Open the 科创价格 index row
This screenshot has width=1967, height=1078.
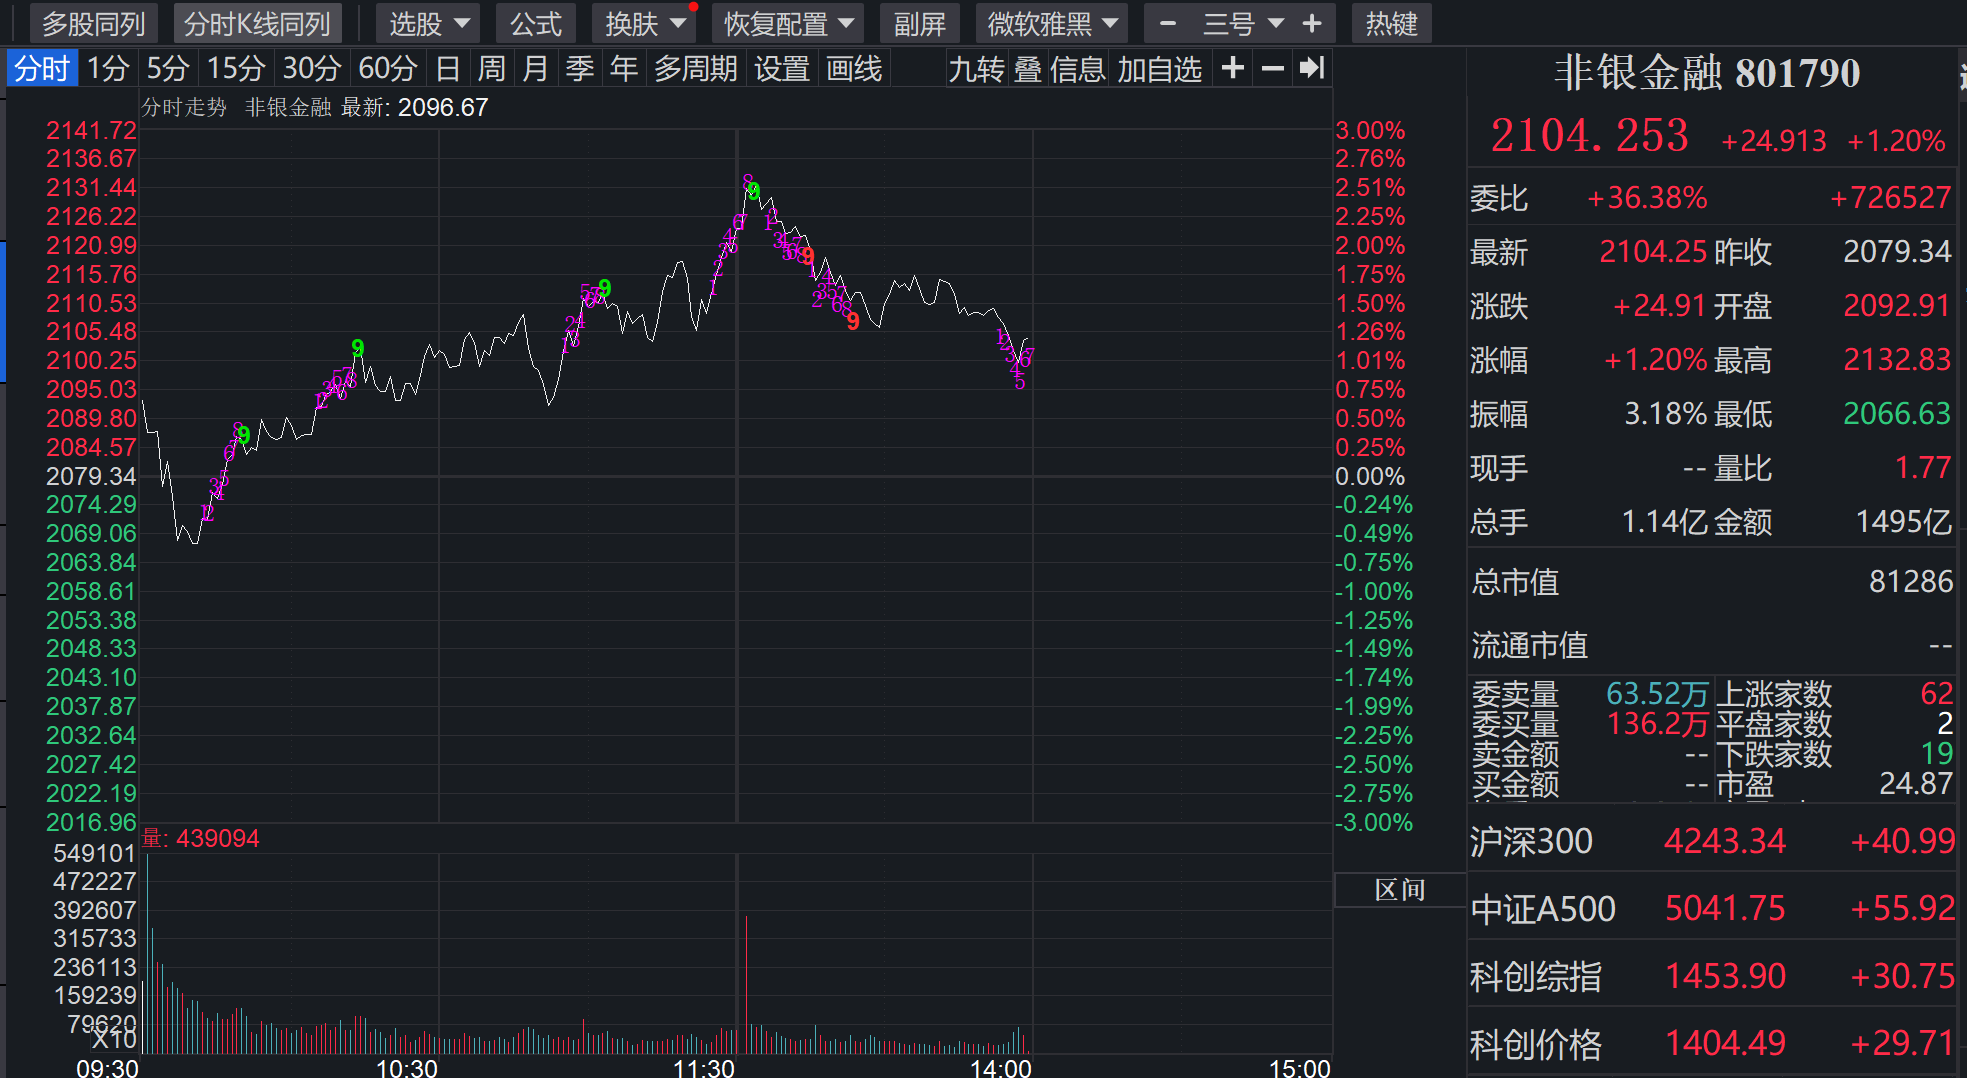(x=1711, y=1043)
